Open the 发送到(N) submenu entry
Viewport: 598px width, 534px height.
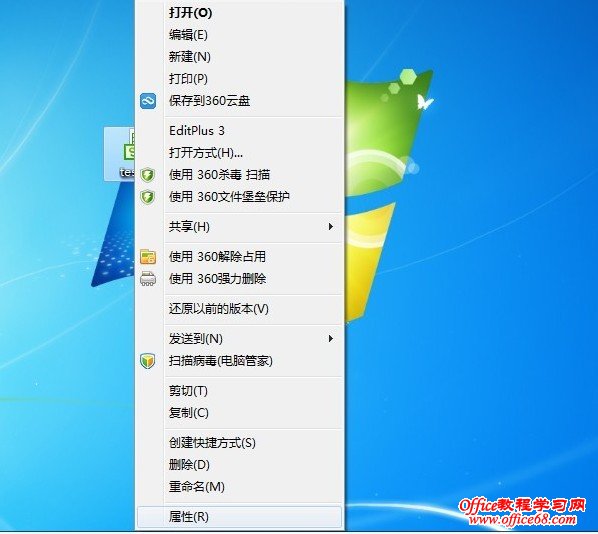pos(240,339)
